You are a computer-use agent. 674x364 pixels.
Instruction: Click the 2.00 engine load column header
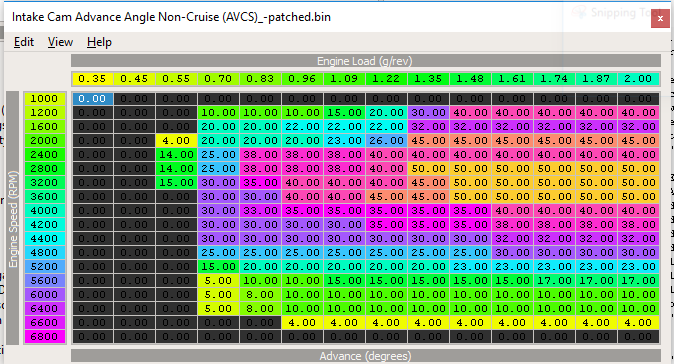click(638, 79)
